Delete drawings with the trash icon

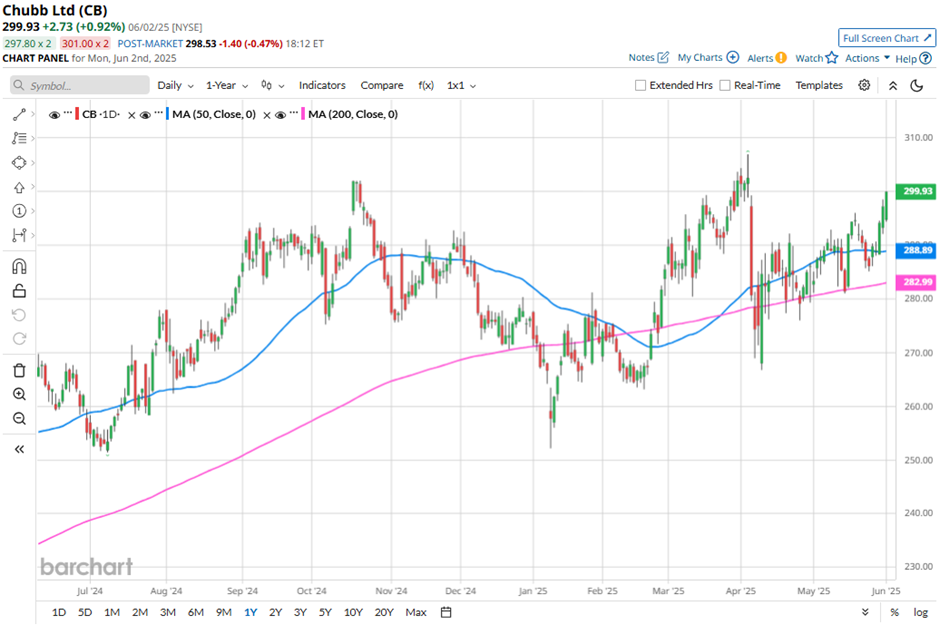(19, 371)
